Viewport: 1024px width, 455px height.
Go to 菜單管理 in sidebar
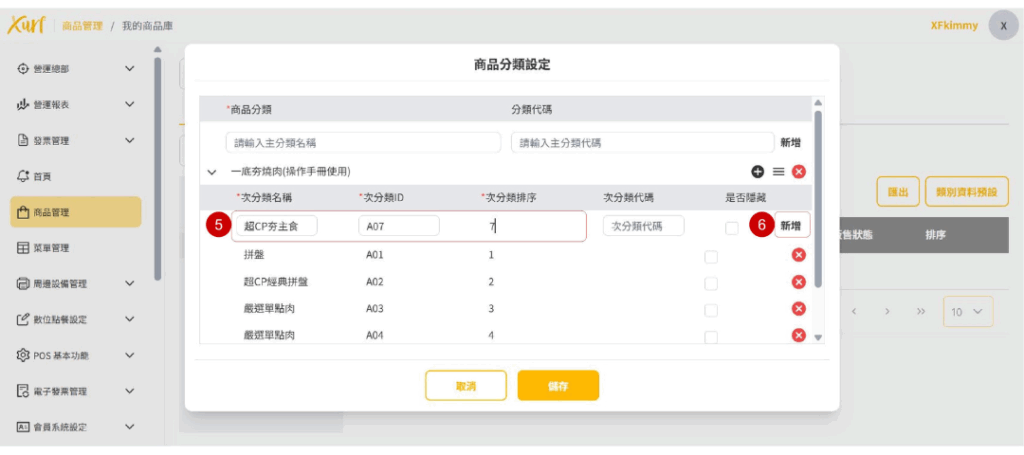pyautogui.click(x=58, y=248)
